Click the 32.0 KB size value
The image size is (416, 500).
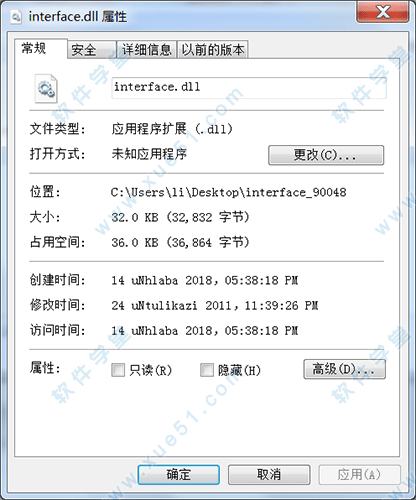click(180, 217)
